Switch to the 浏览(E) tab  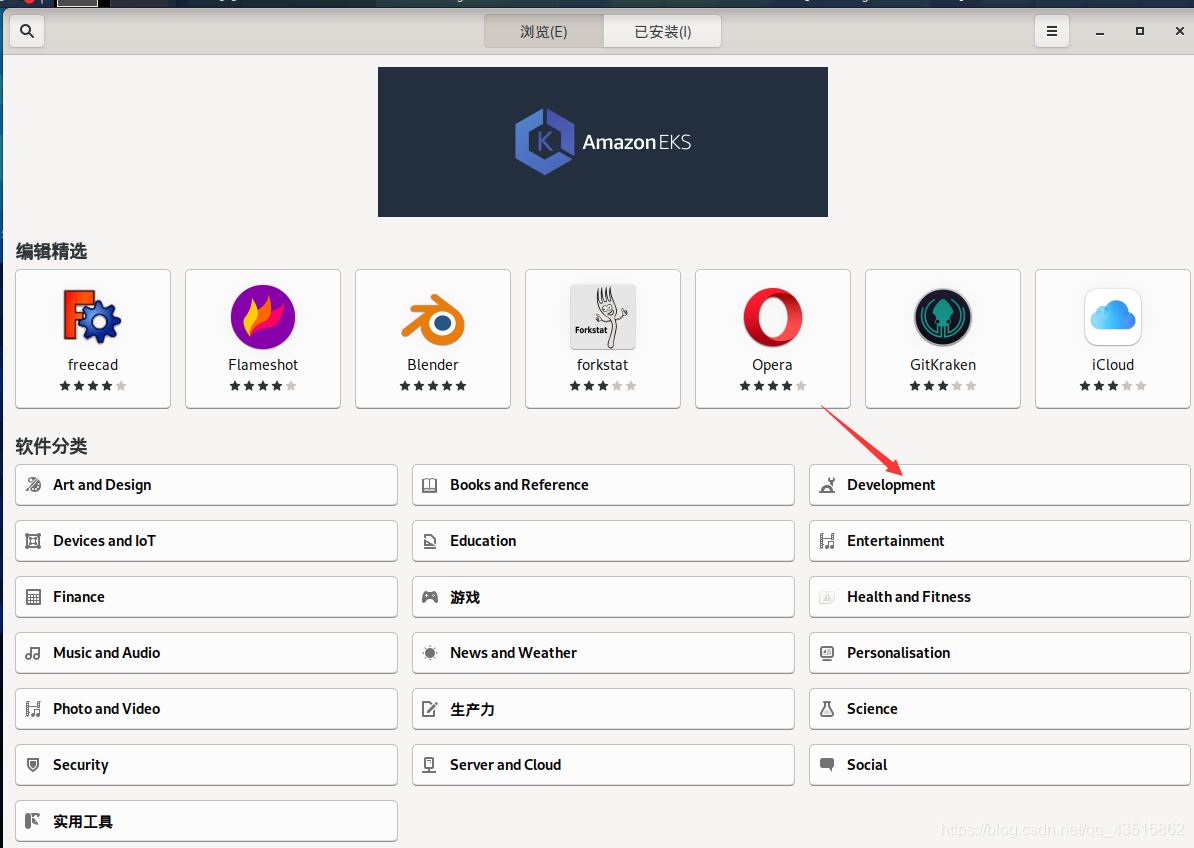[x=544, y=32]
